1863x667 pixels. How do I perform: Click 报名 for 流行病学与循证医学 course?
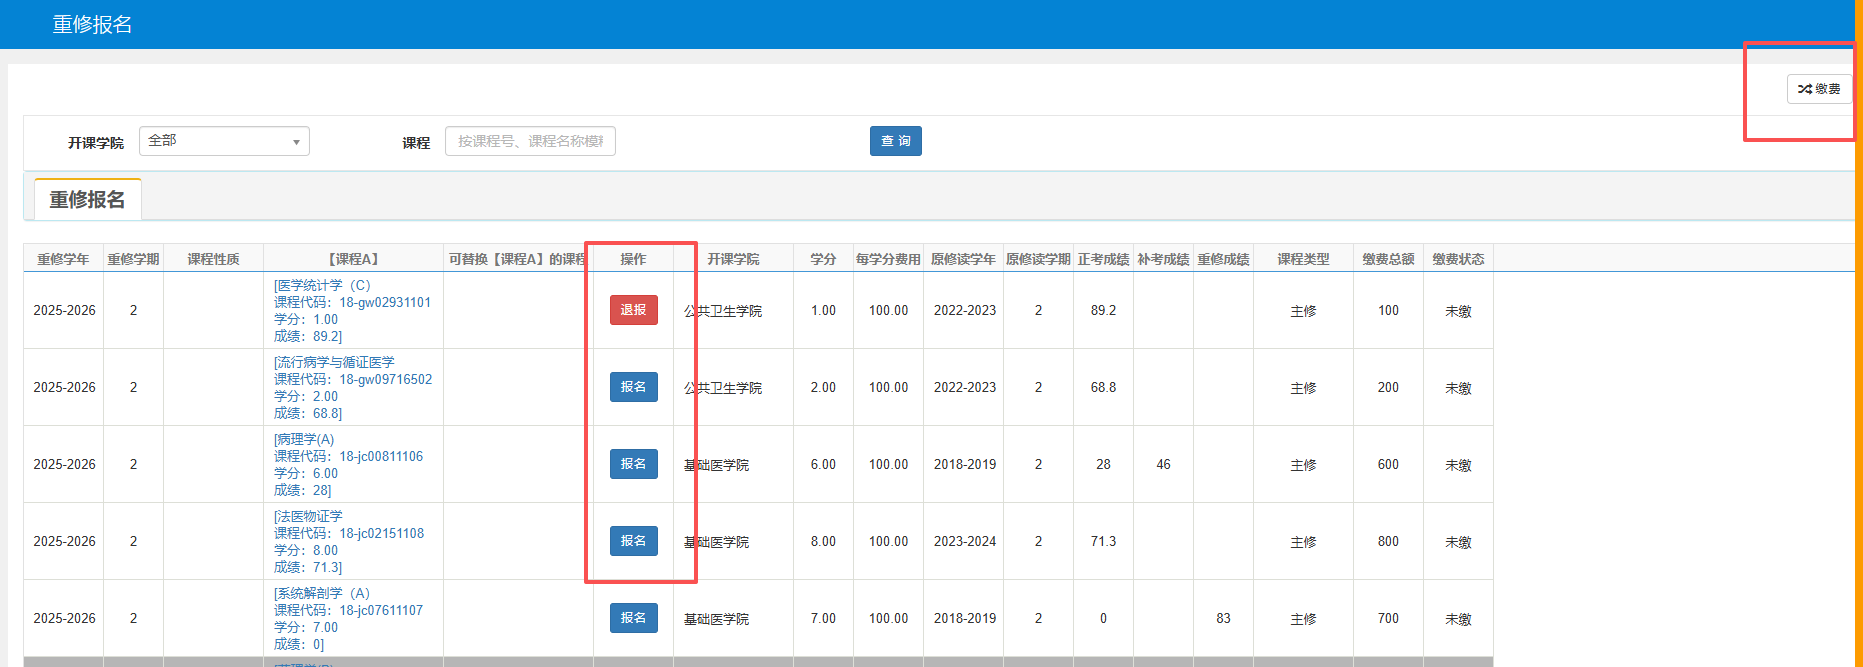(633, 387)
